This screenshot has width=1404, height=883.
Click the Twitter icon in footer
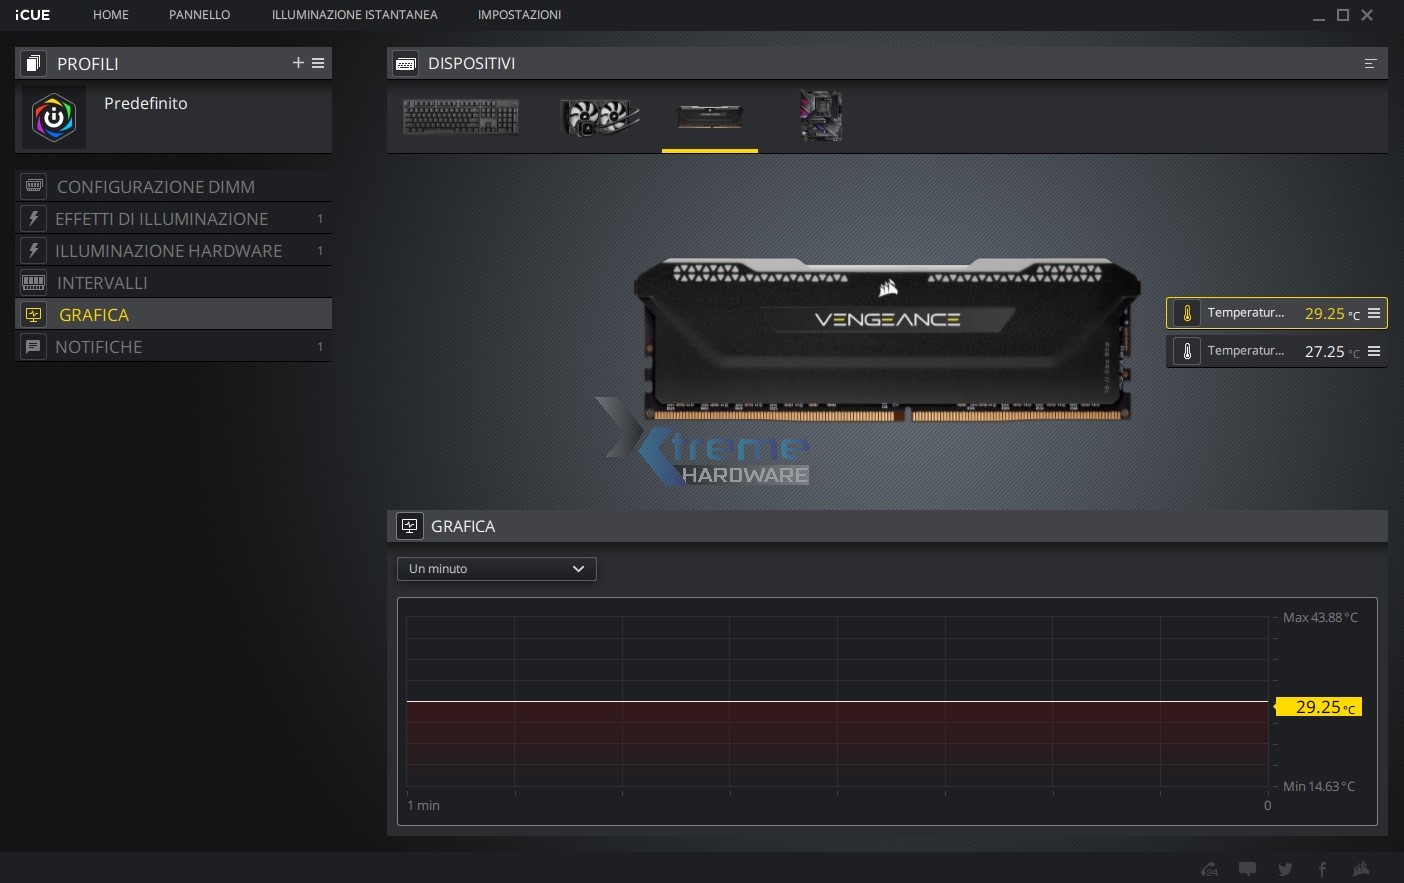click(x=1285, y=869)
